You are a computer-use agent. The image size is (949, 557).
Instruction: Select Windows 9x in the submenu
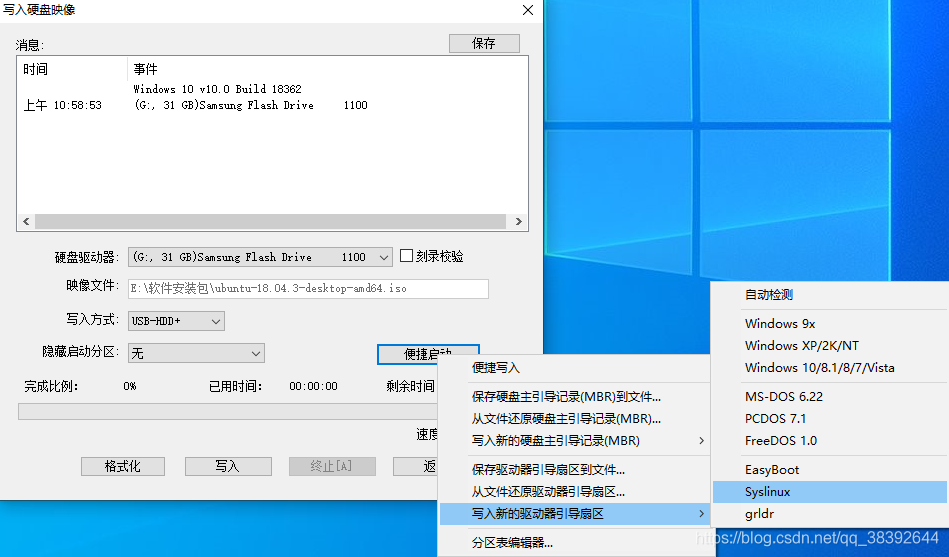(830, 323)
